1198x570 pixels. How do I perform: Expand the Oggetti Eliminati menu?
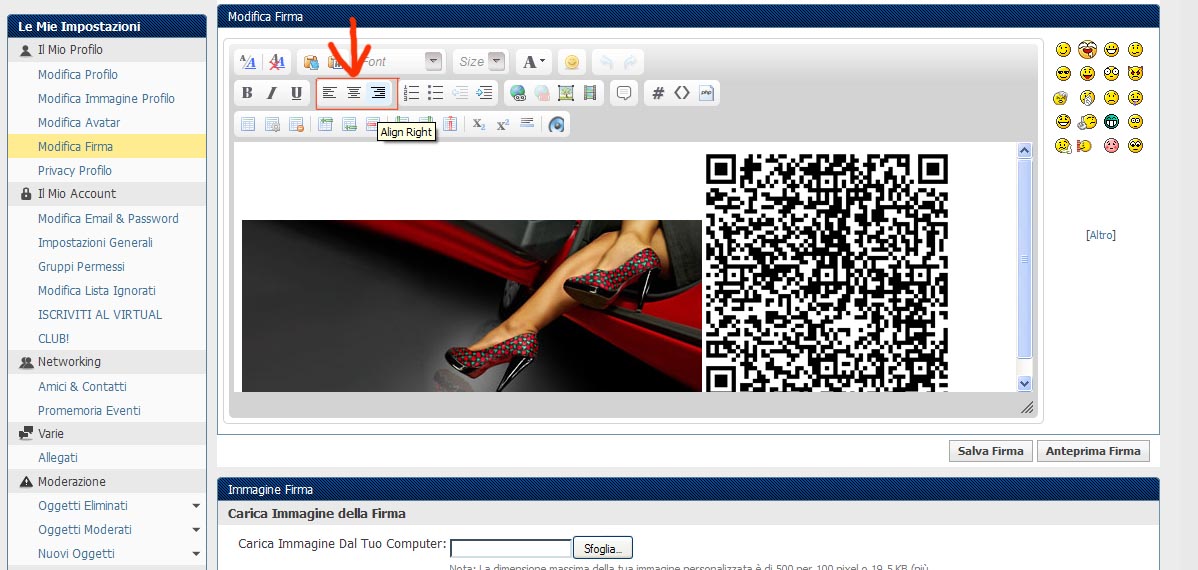[x=196, y=506]
